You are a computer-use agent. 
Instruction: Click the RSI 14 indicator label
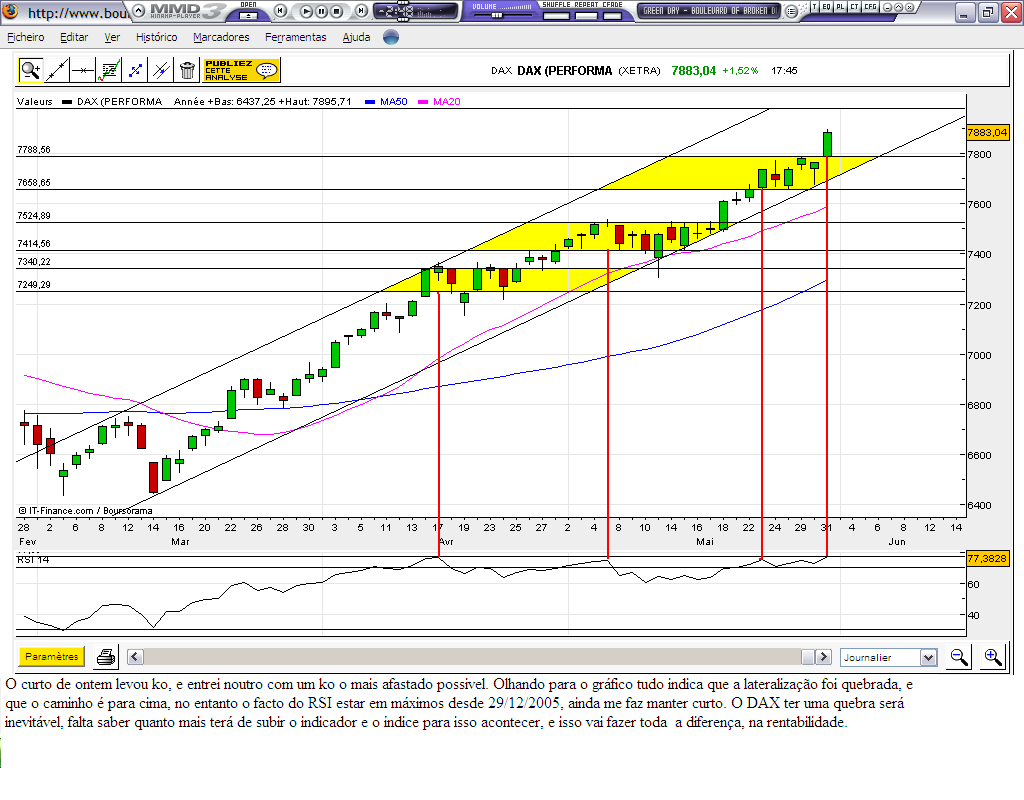33,559
